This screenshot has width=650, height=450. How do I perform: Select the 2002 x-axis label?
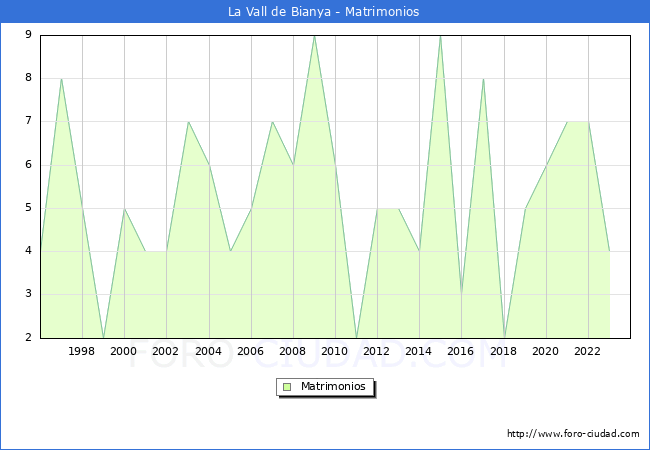tap(165, 351)
